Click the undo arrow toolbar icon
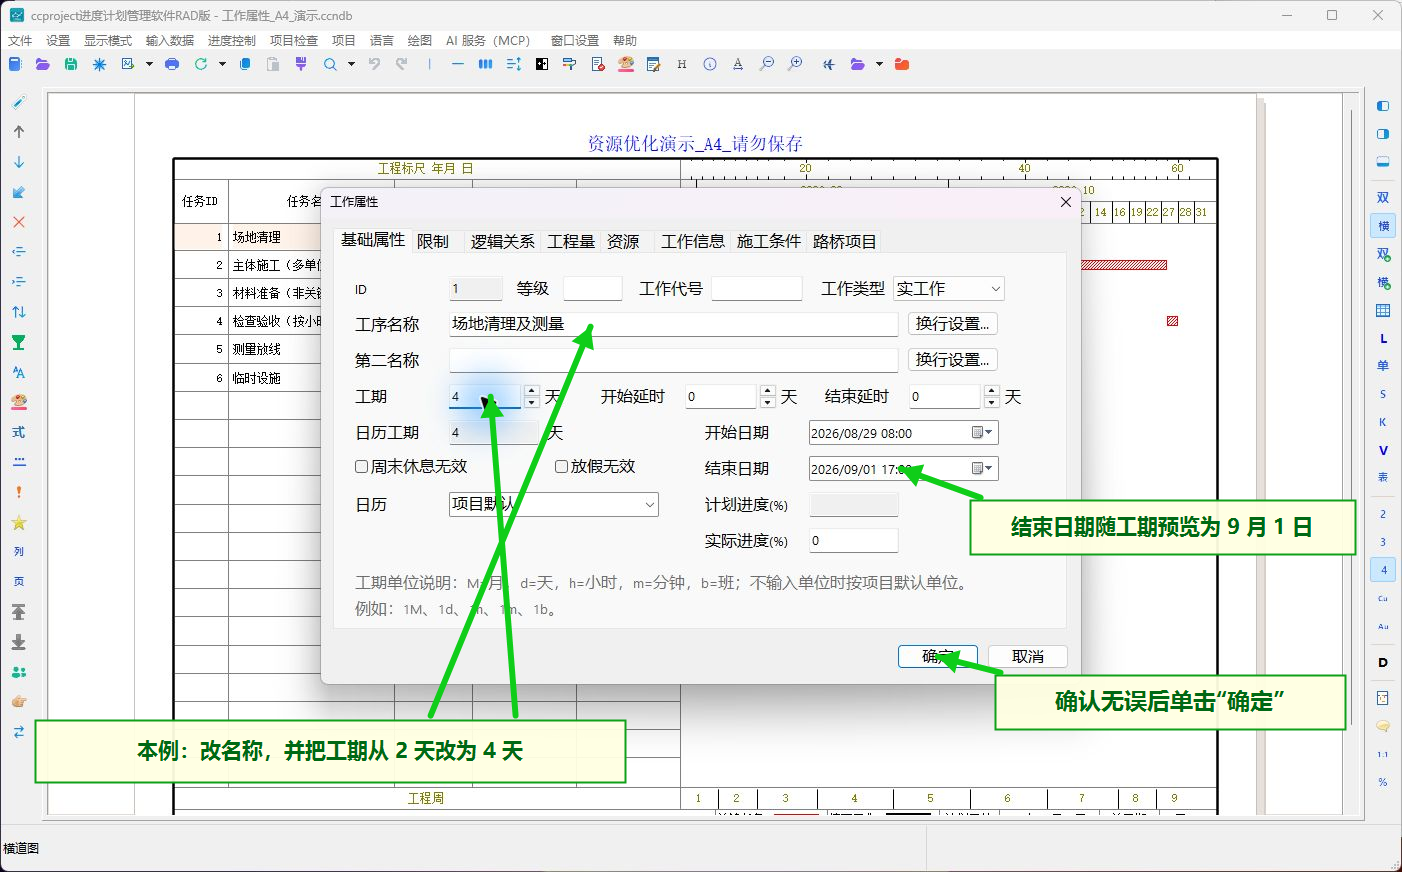This screenshot has width=1402, height=872. point(374,64)
